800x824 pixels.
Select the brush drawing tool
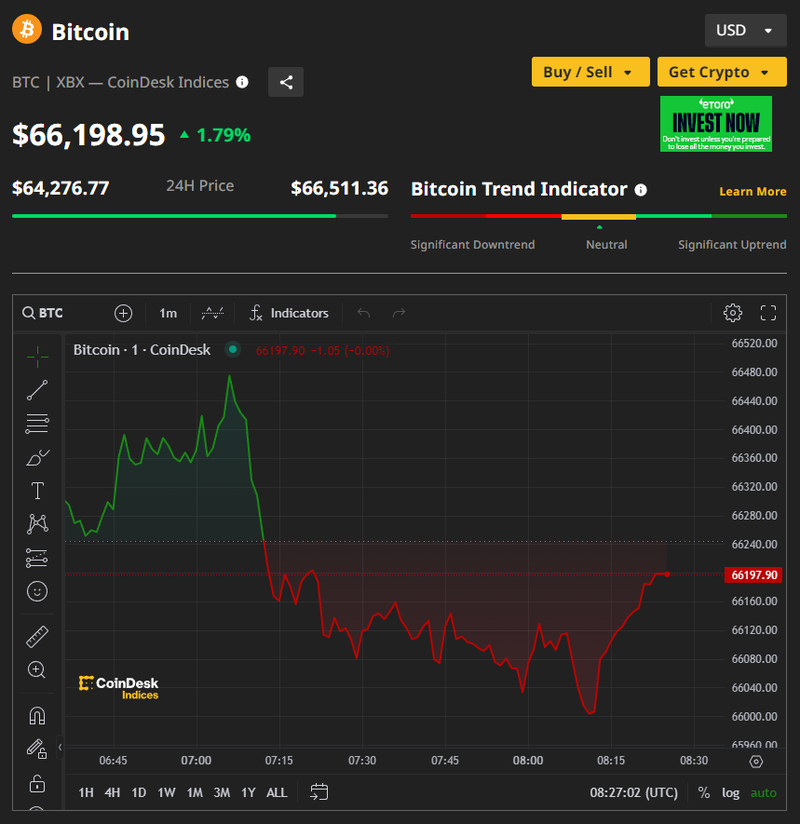click(37, 458)
